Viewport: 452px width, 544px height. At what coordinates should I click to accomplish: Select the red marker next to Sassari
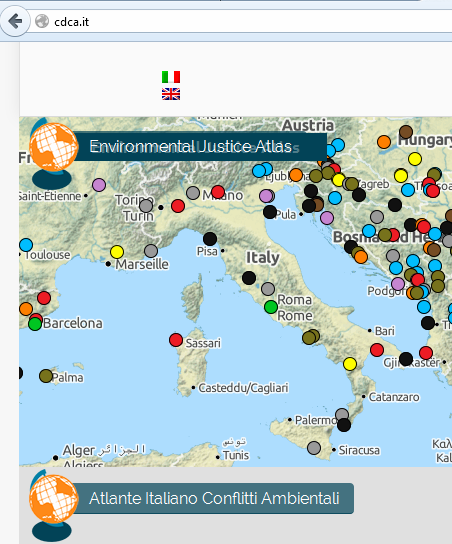[x=176, y=340]
